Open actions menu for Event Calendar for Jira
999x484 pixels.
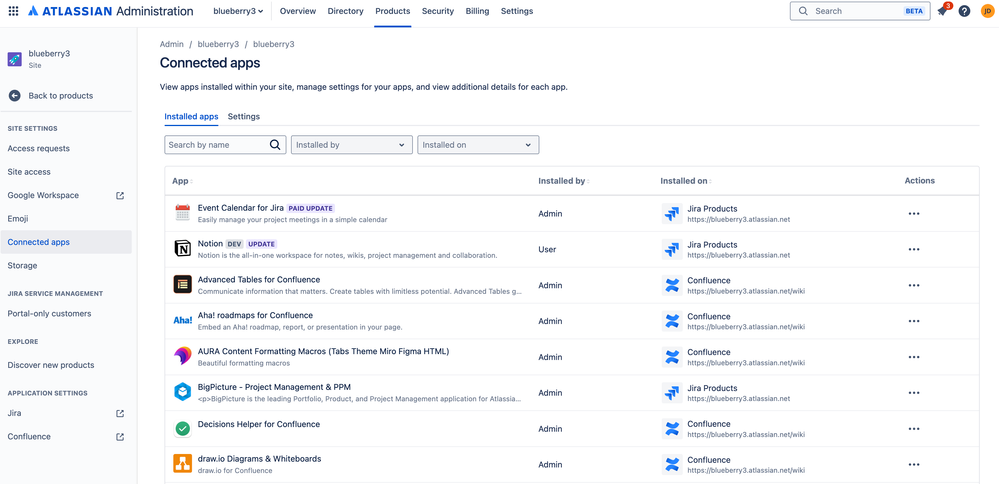(914, 214)
